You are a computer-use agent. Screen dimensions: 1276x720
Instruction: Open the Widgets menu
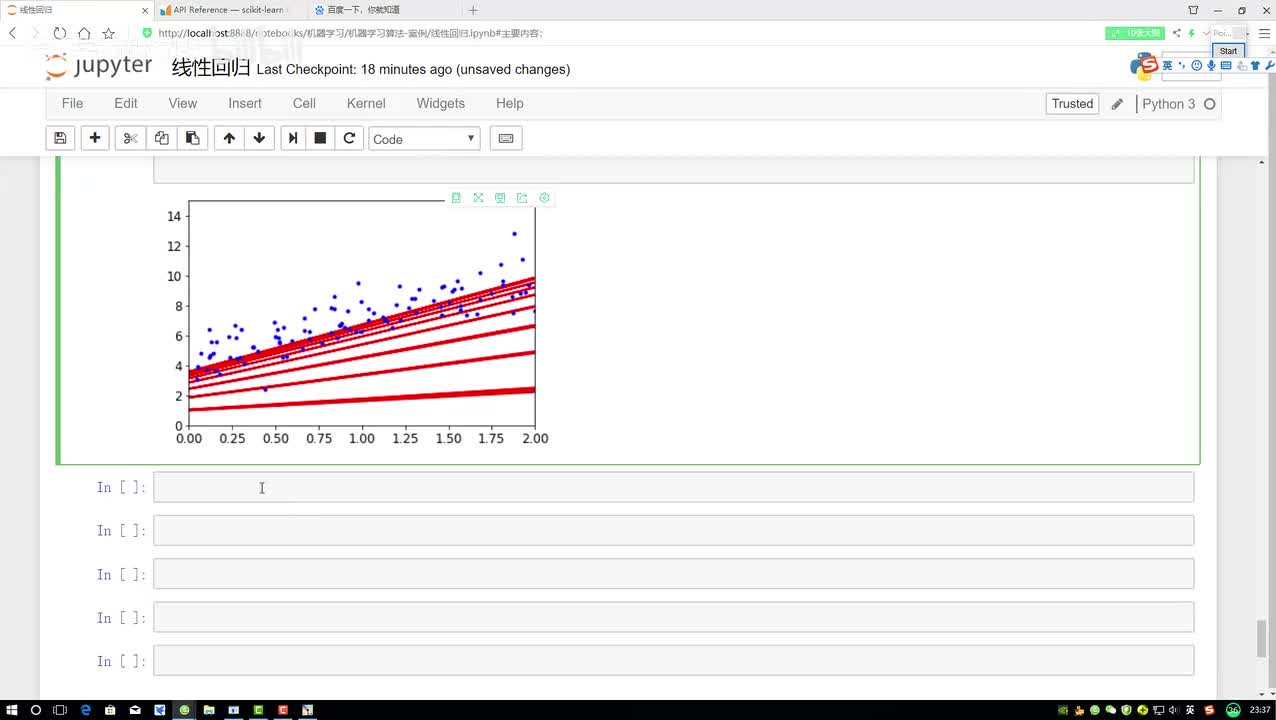point(441,103)
